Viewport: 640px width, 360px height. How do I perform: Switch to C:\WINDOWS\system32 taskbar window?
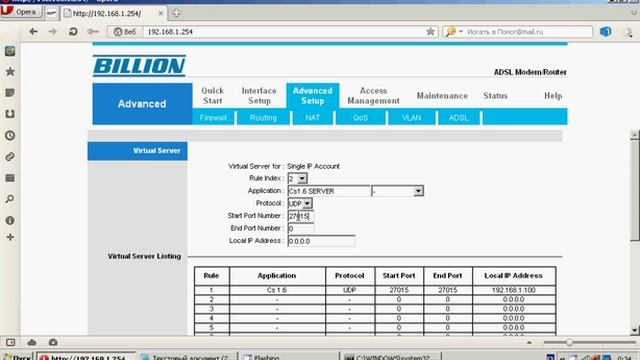pyautogui.click(x=392, y=357)
